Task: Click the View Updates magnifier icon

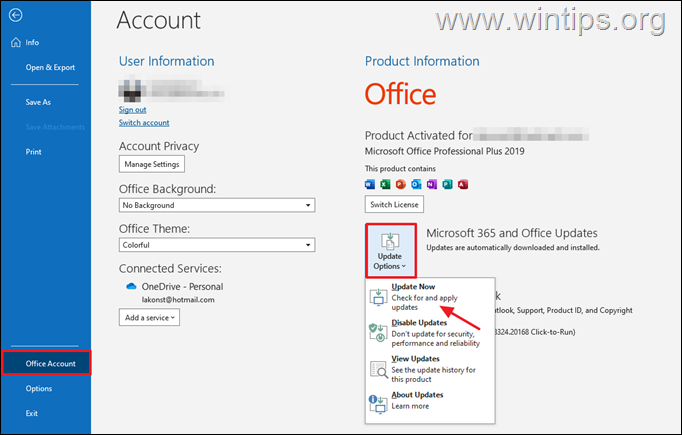Action: 378,369
